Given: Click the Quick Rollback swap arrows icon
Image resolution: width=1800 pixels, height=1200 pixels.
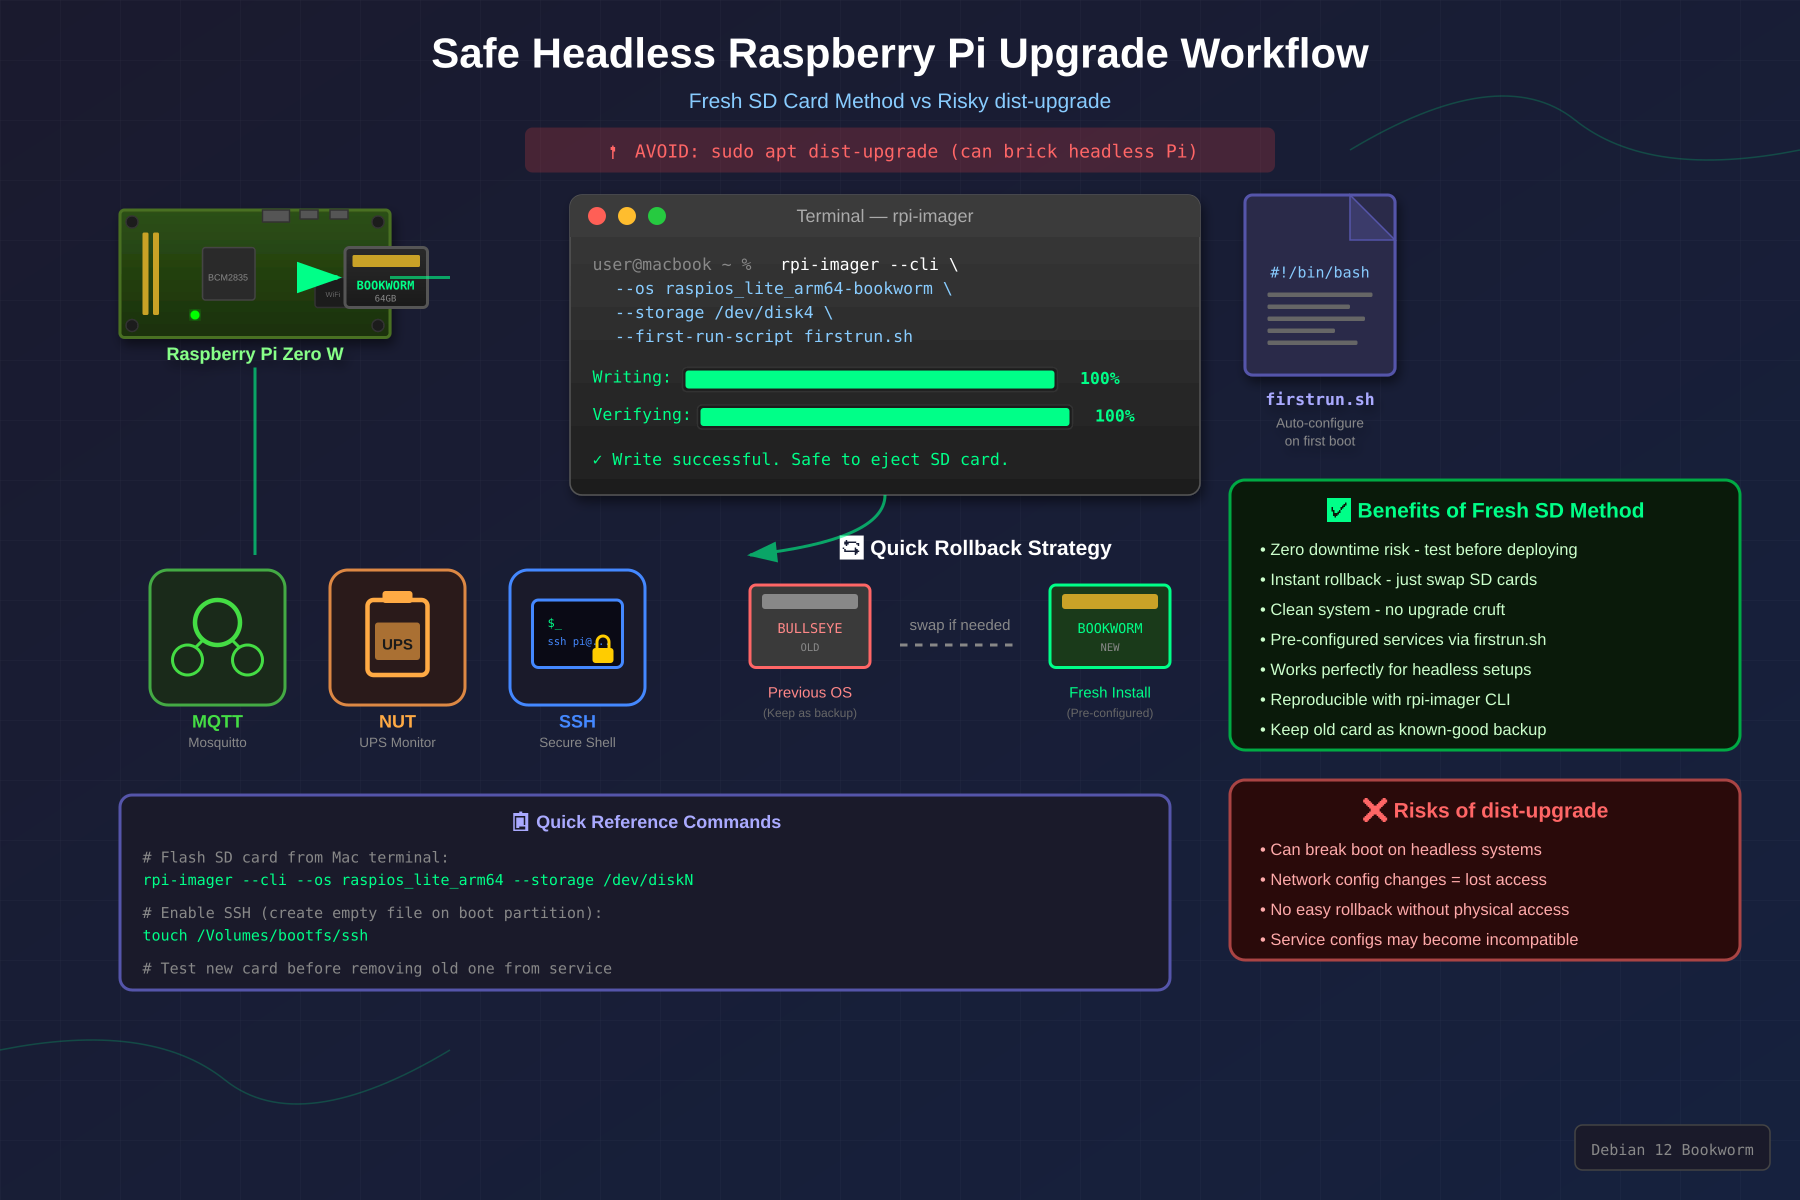Looking at the screenshot, I should pyautogui.click(x=851, y=547).
